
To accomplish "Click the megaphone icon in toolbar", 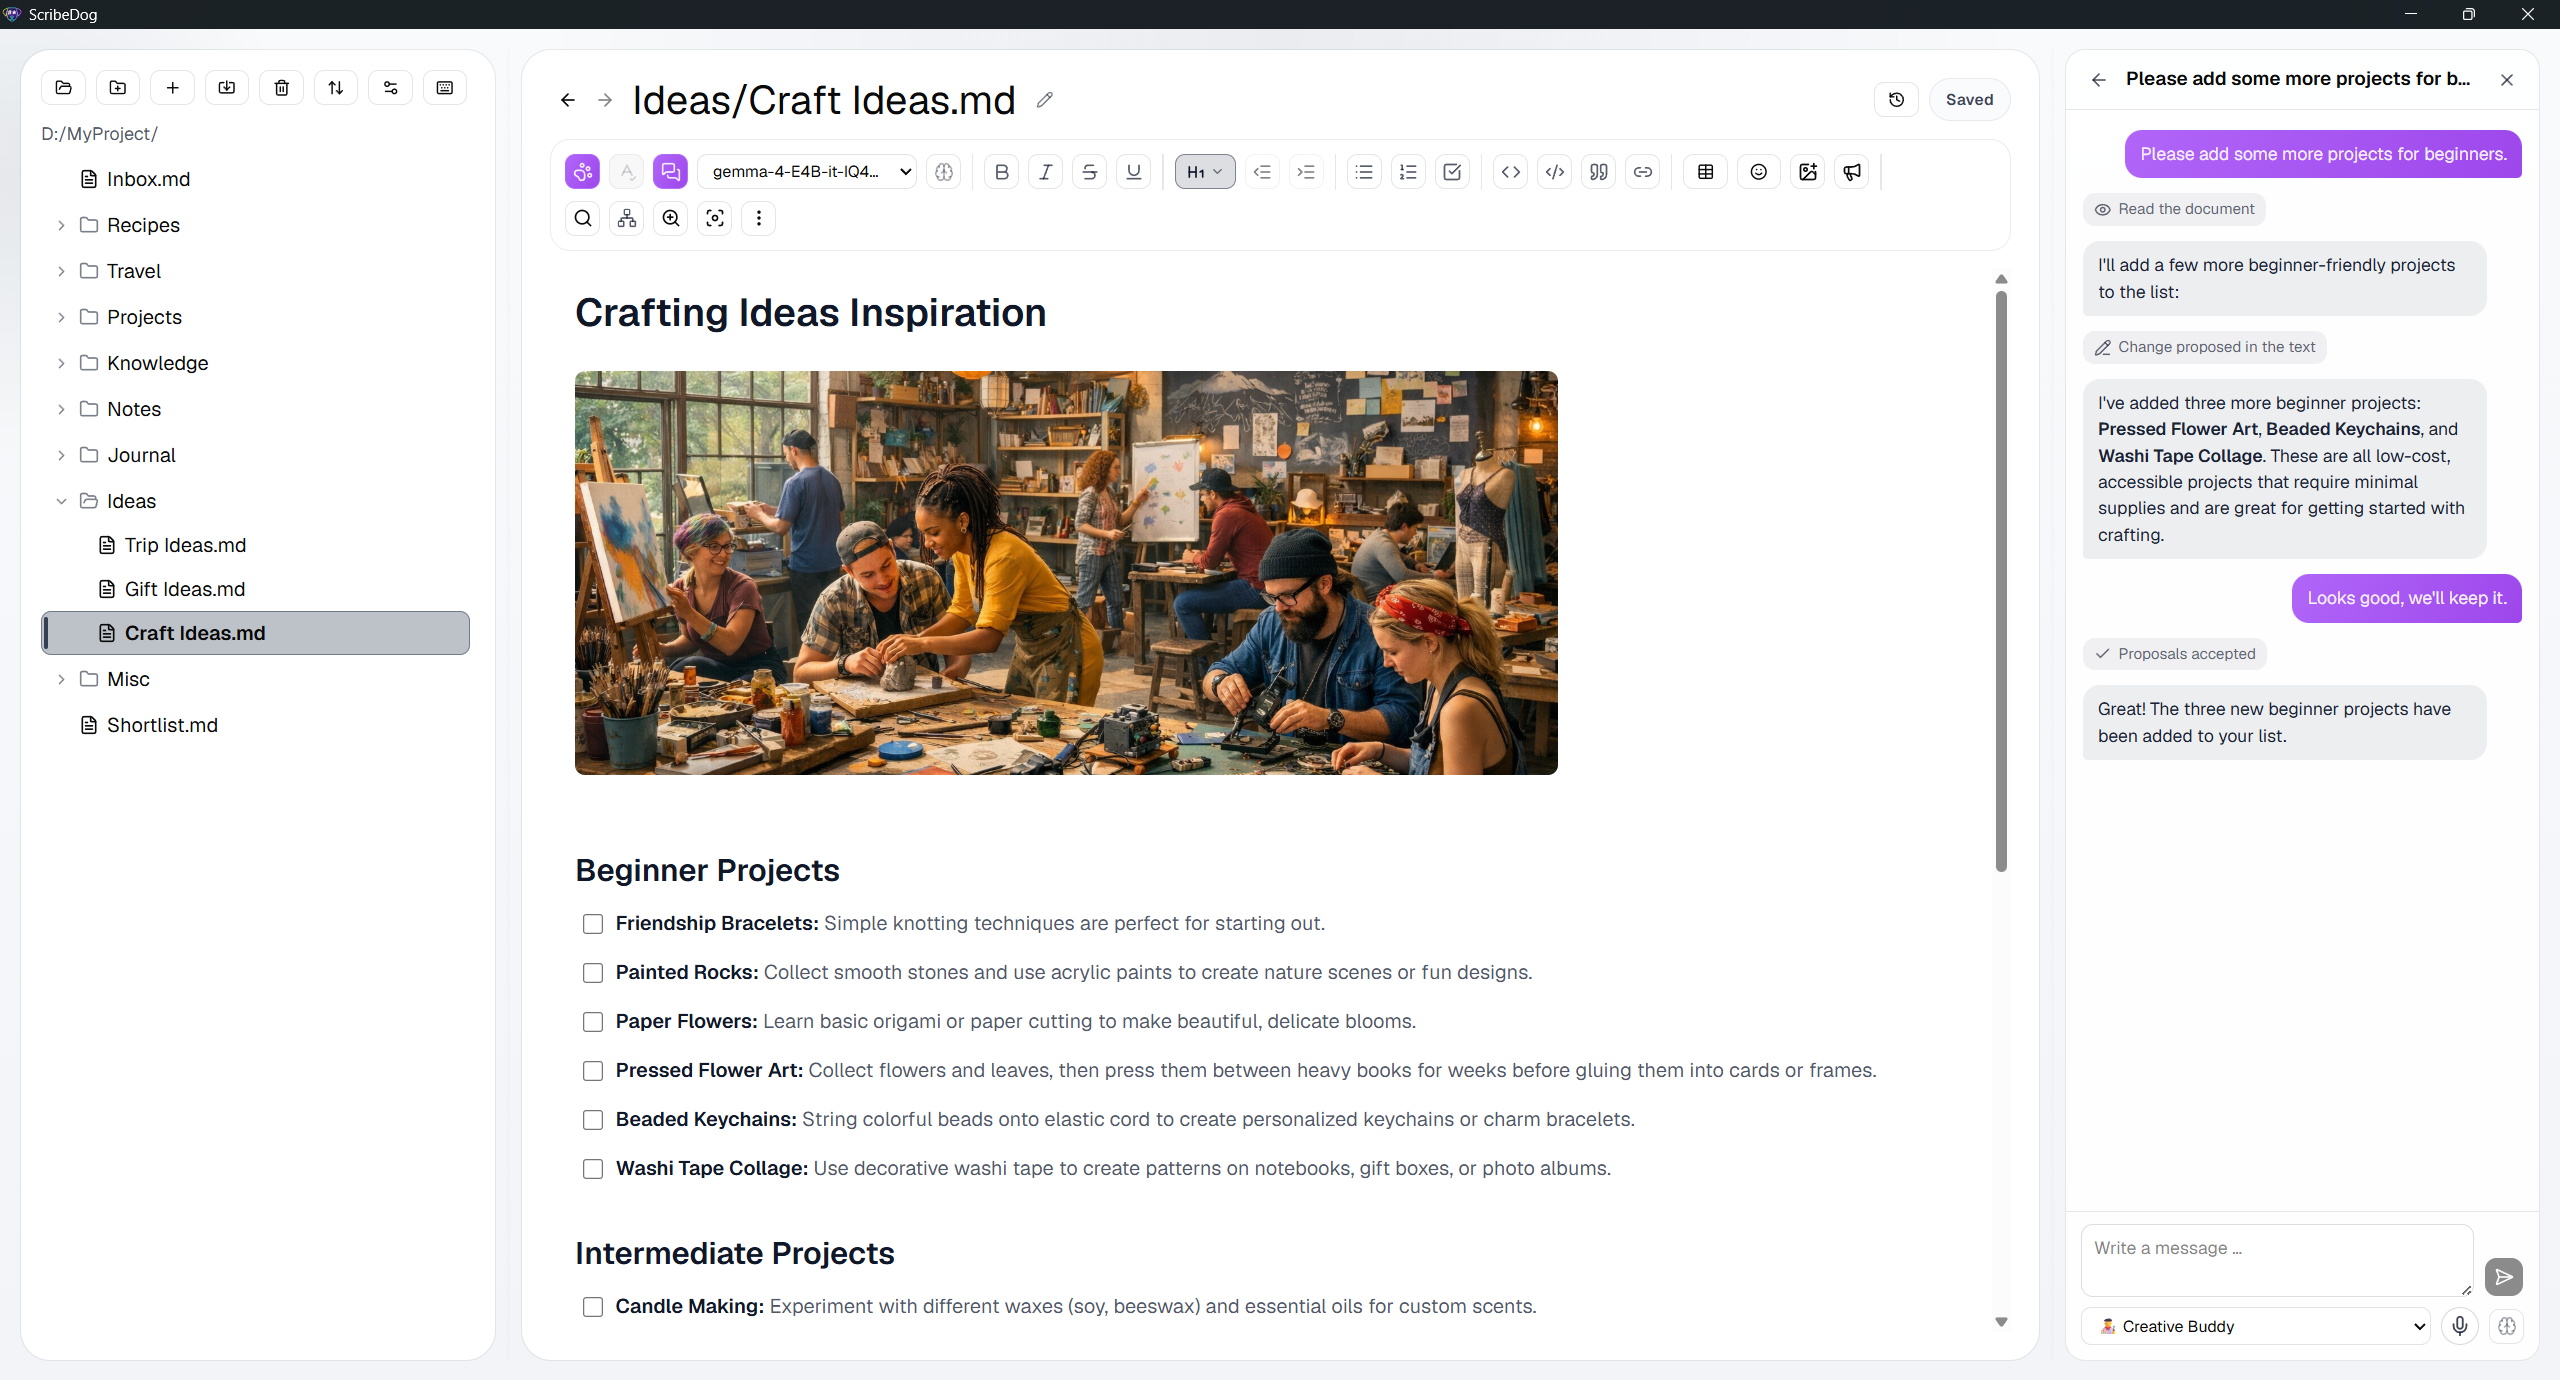I will click(1852, 172).
